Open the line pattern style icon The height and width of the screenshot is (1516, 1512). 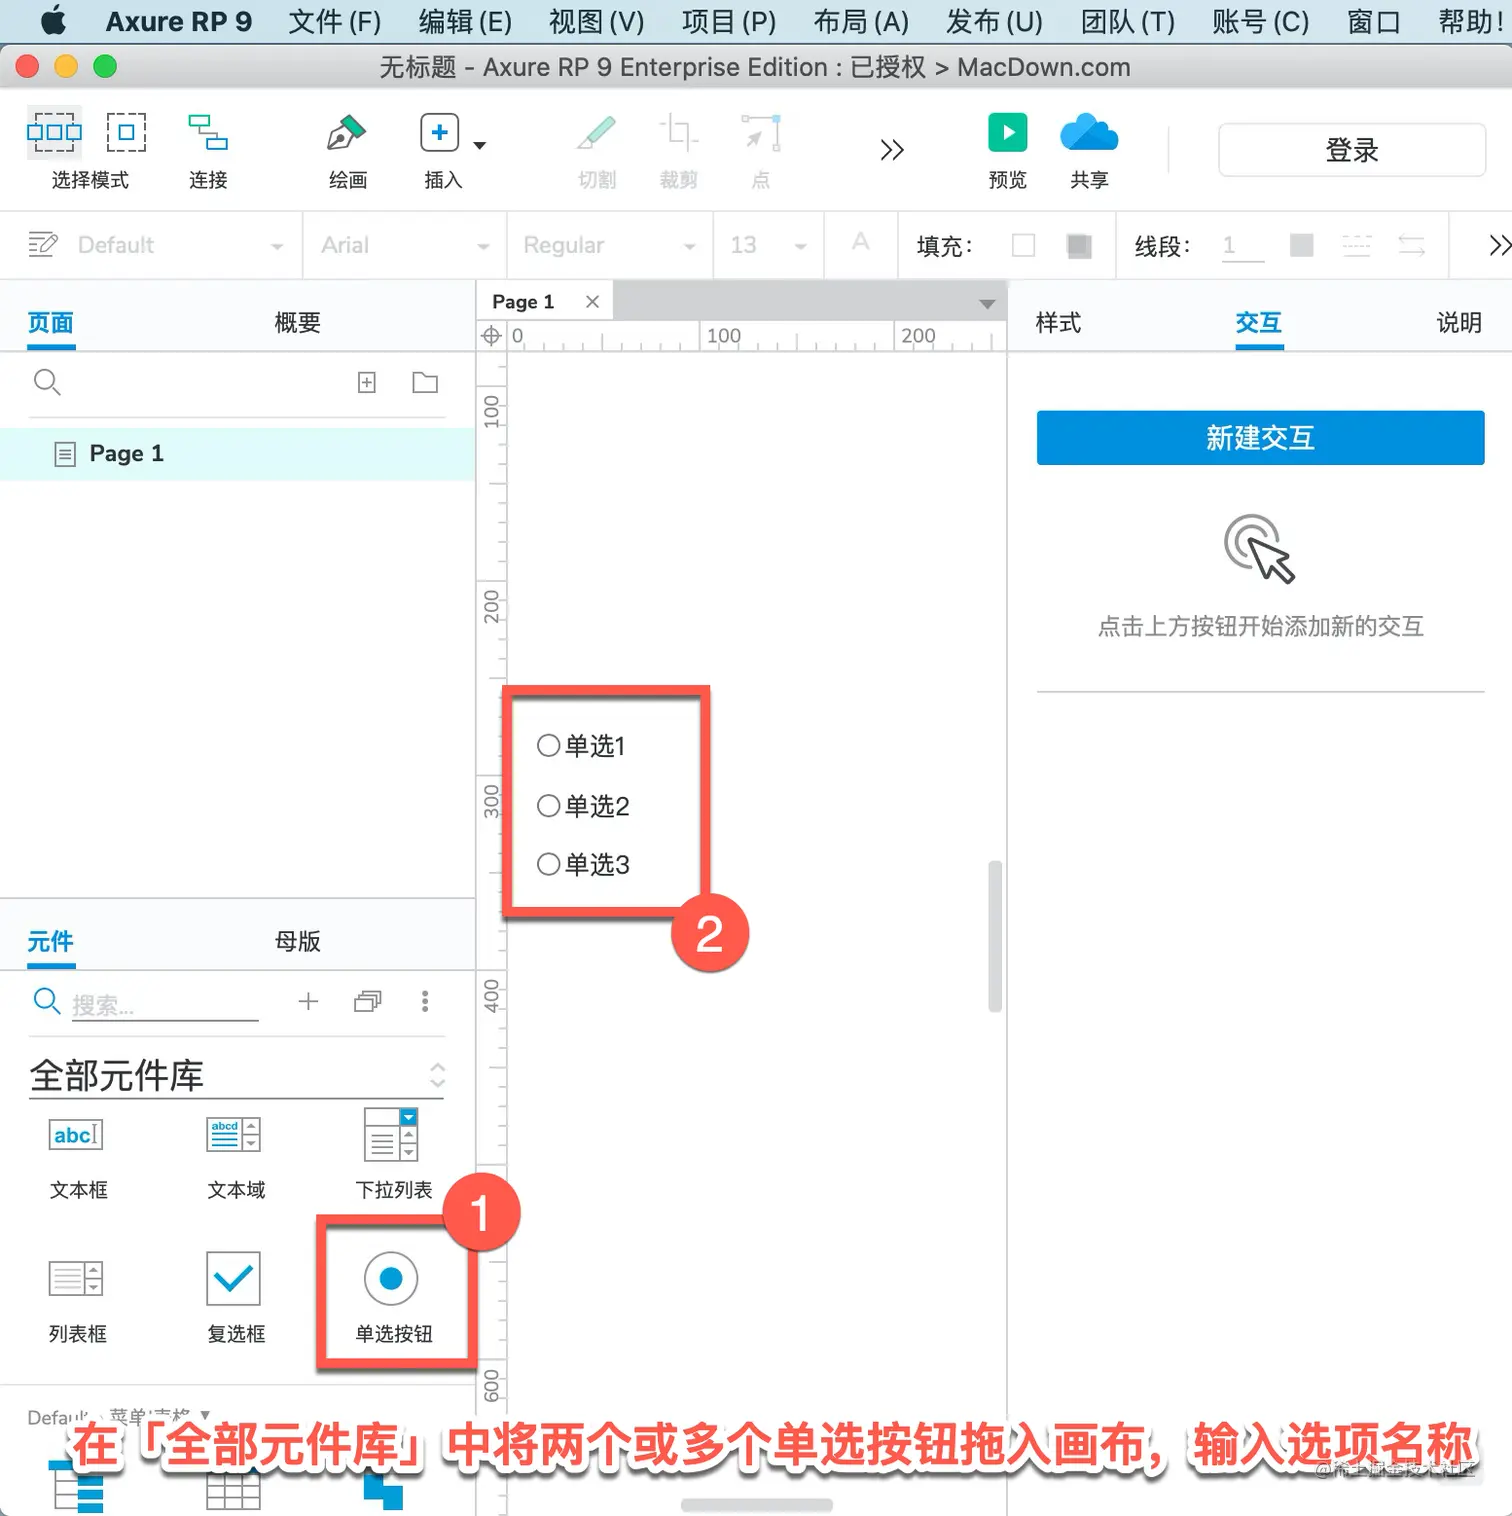[1356, 245]
